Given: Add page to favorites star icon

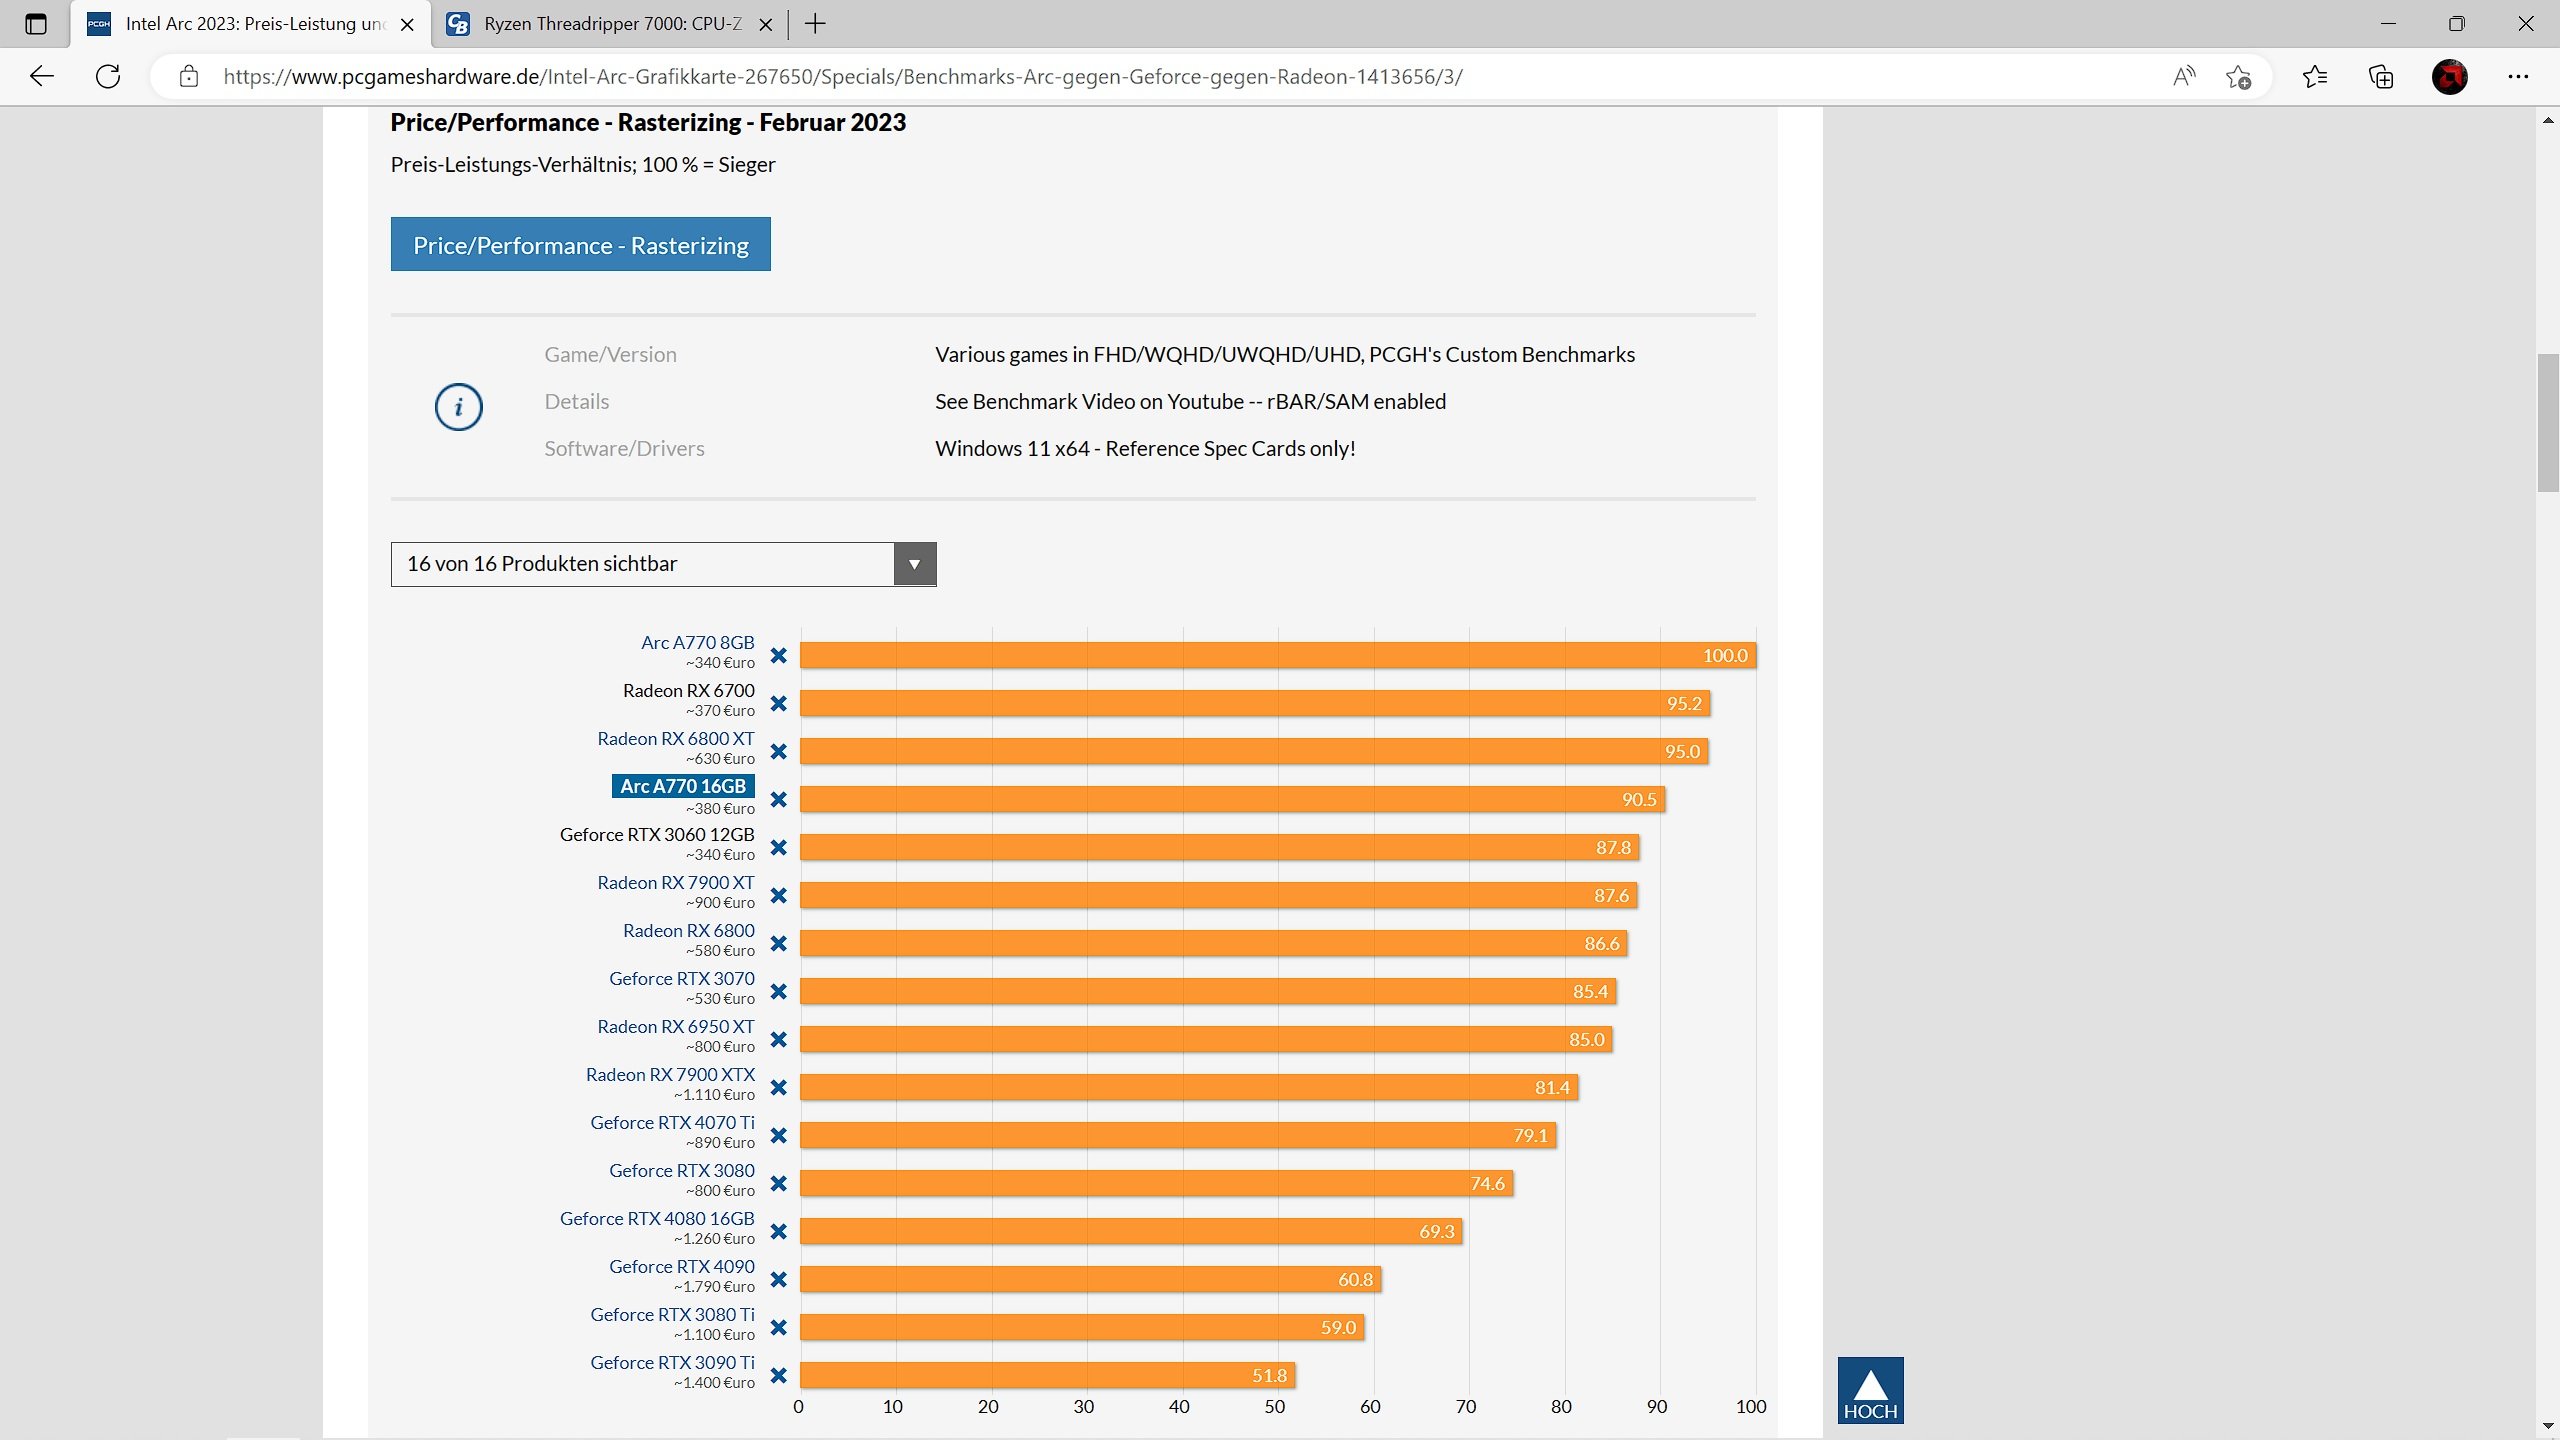Looking at the screenshot, I should coord(2238,76).
